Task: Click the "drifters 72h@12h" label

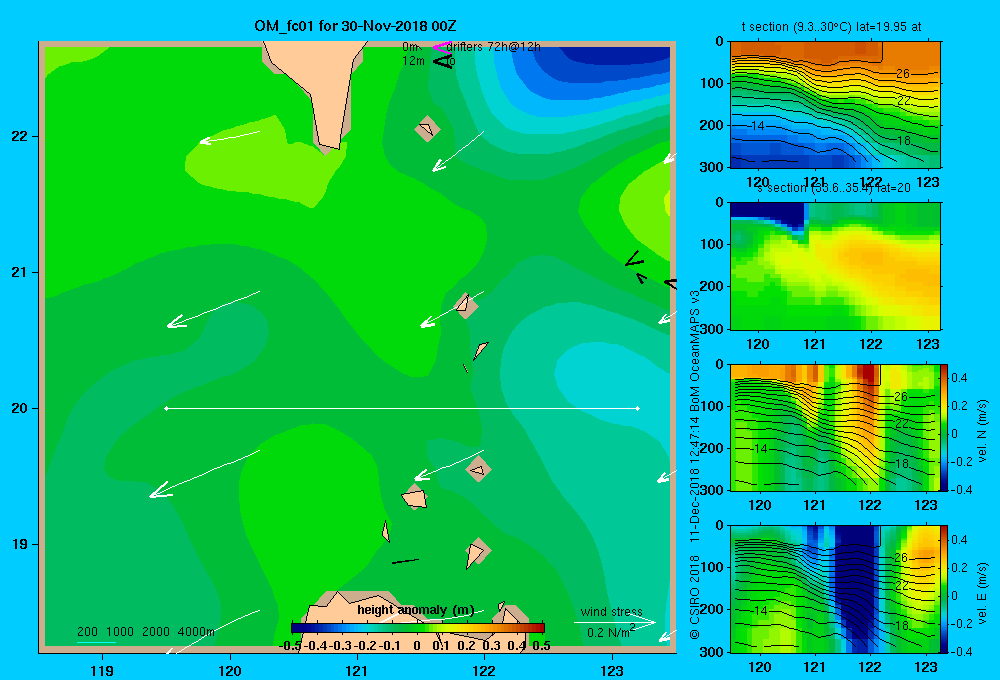Action: click(493, 47)
